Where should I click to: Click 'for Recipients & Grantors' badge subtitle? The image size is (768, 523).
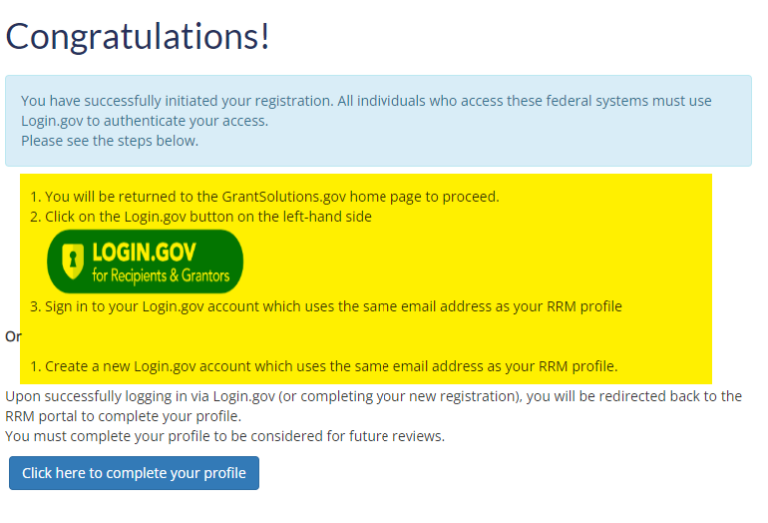(x=160, y=275)
